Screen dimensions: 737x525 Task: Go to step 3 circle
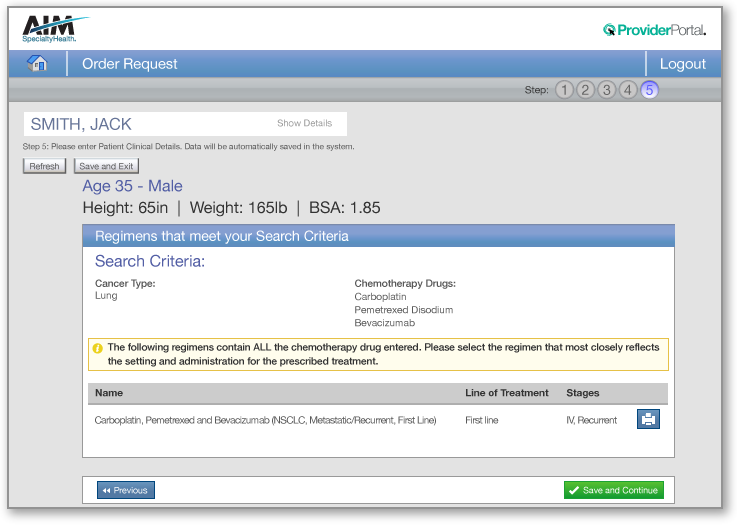606,90
